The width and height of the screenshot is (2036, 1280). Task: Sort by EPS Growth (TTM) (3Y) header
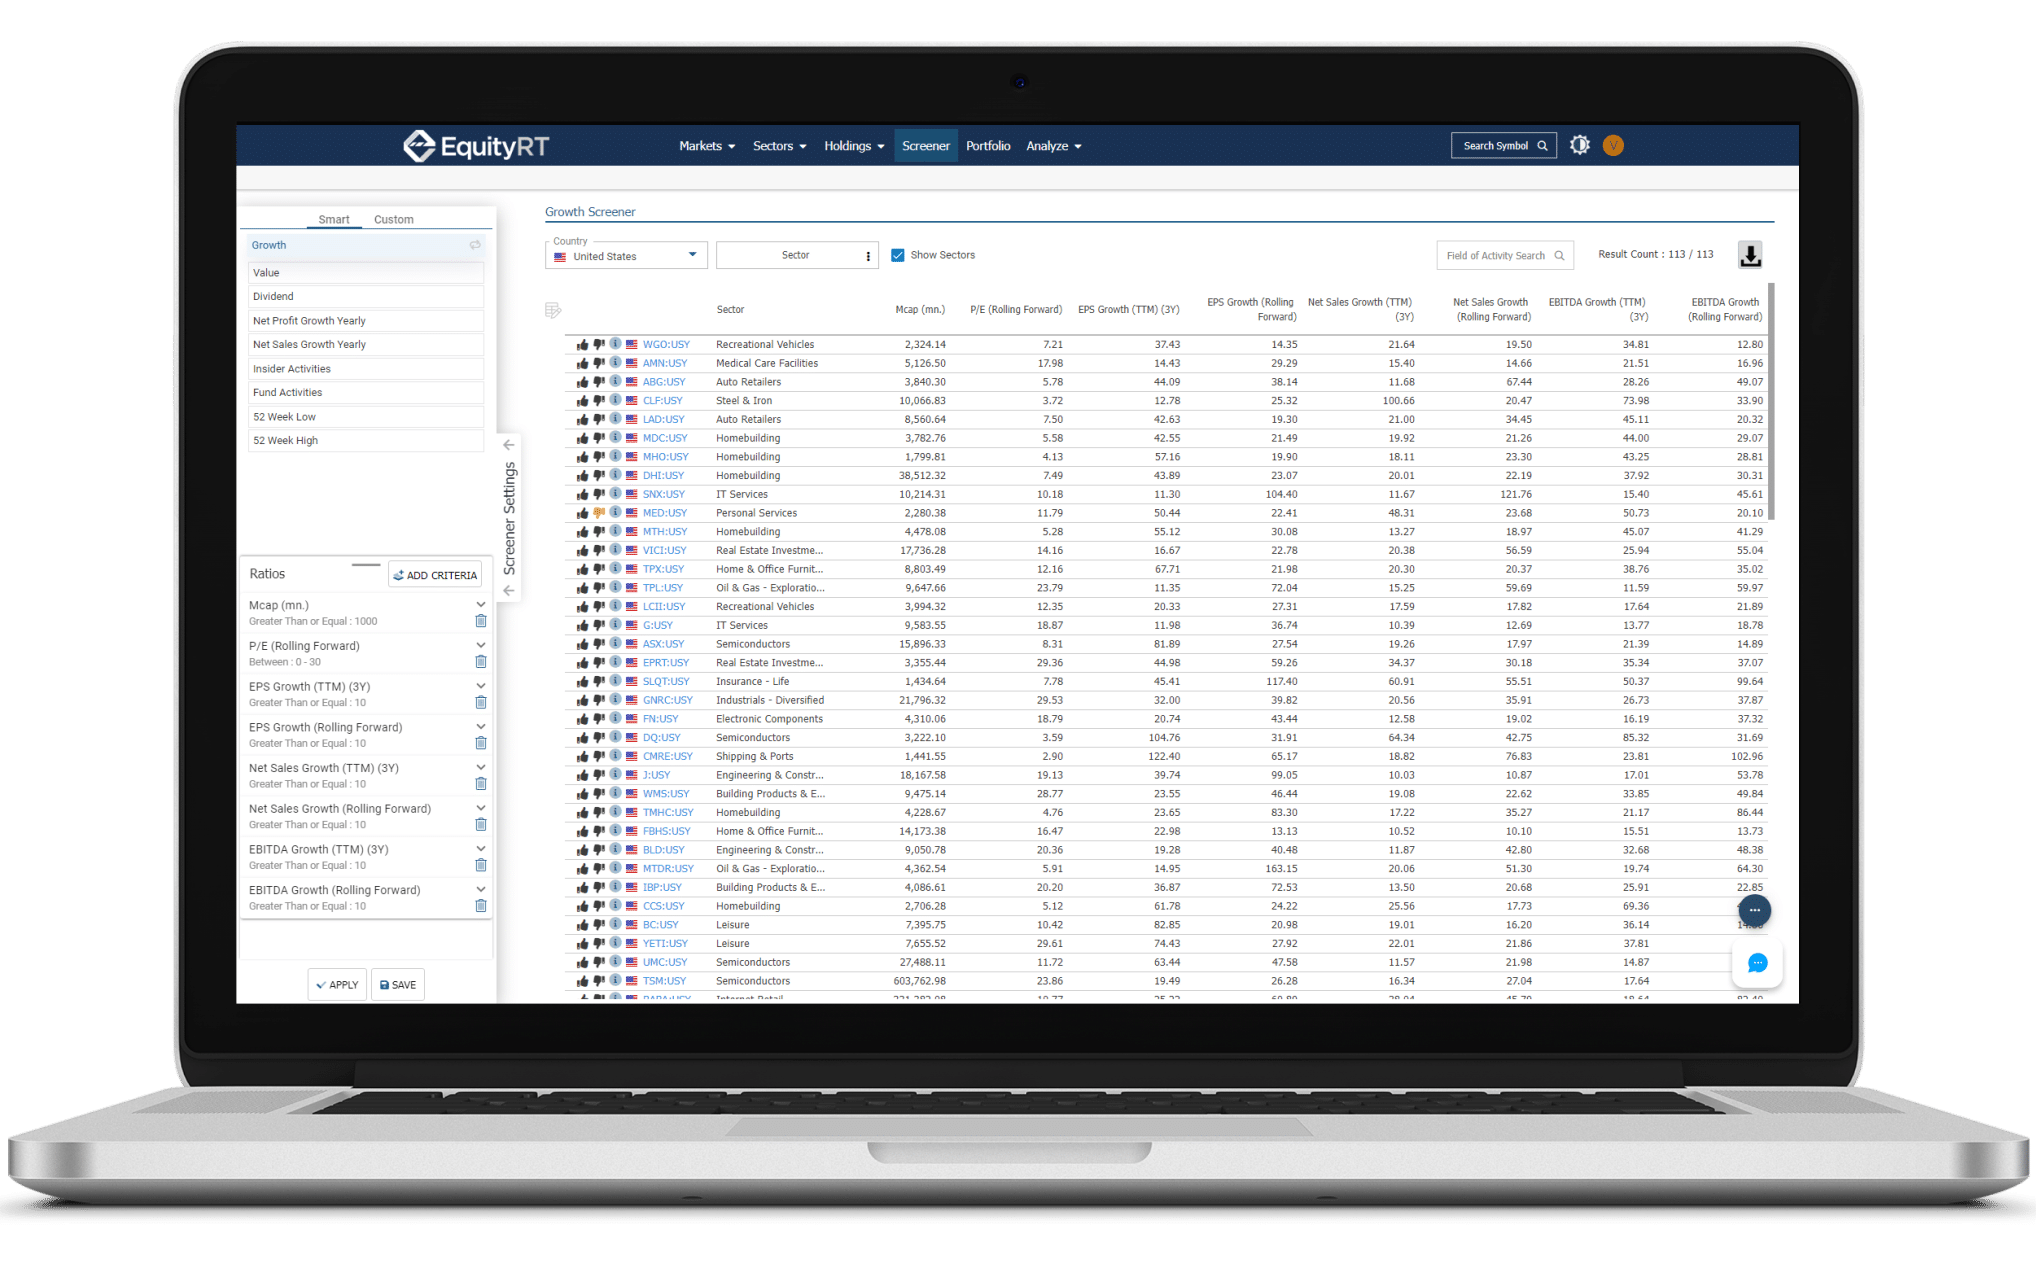click(x=1129, y=310)
